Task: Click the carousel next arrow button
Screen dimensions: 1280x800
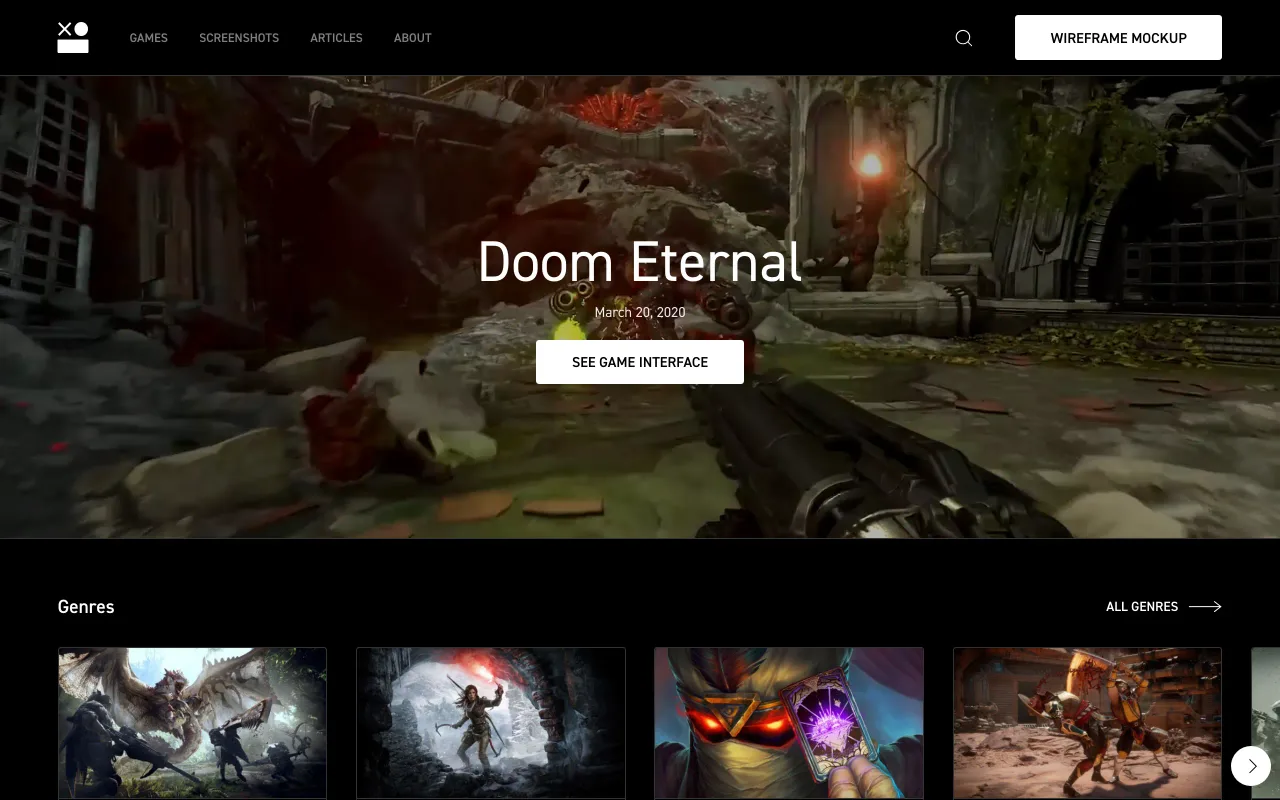Action: [1251, 766]
